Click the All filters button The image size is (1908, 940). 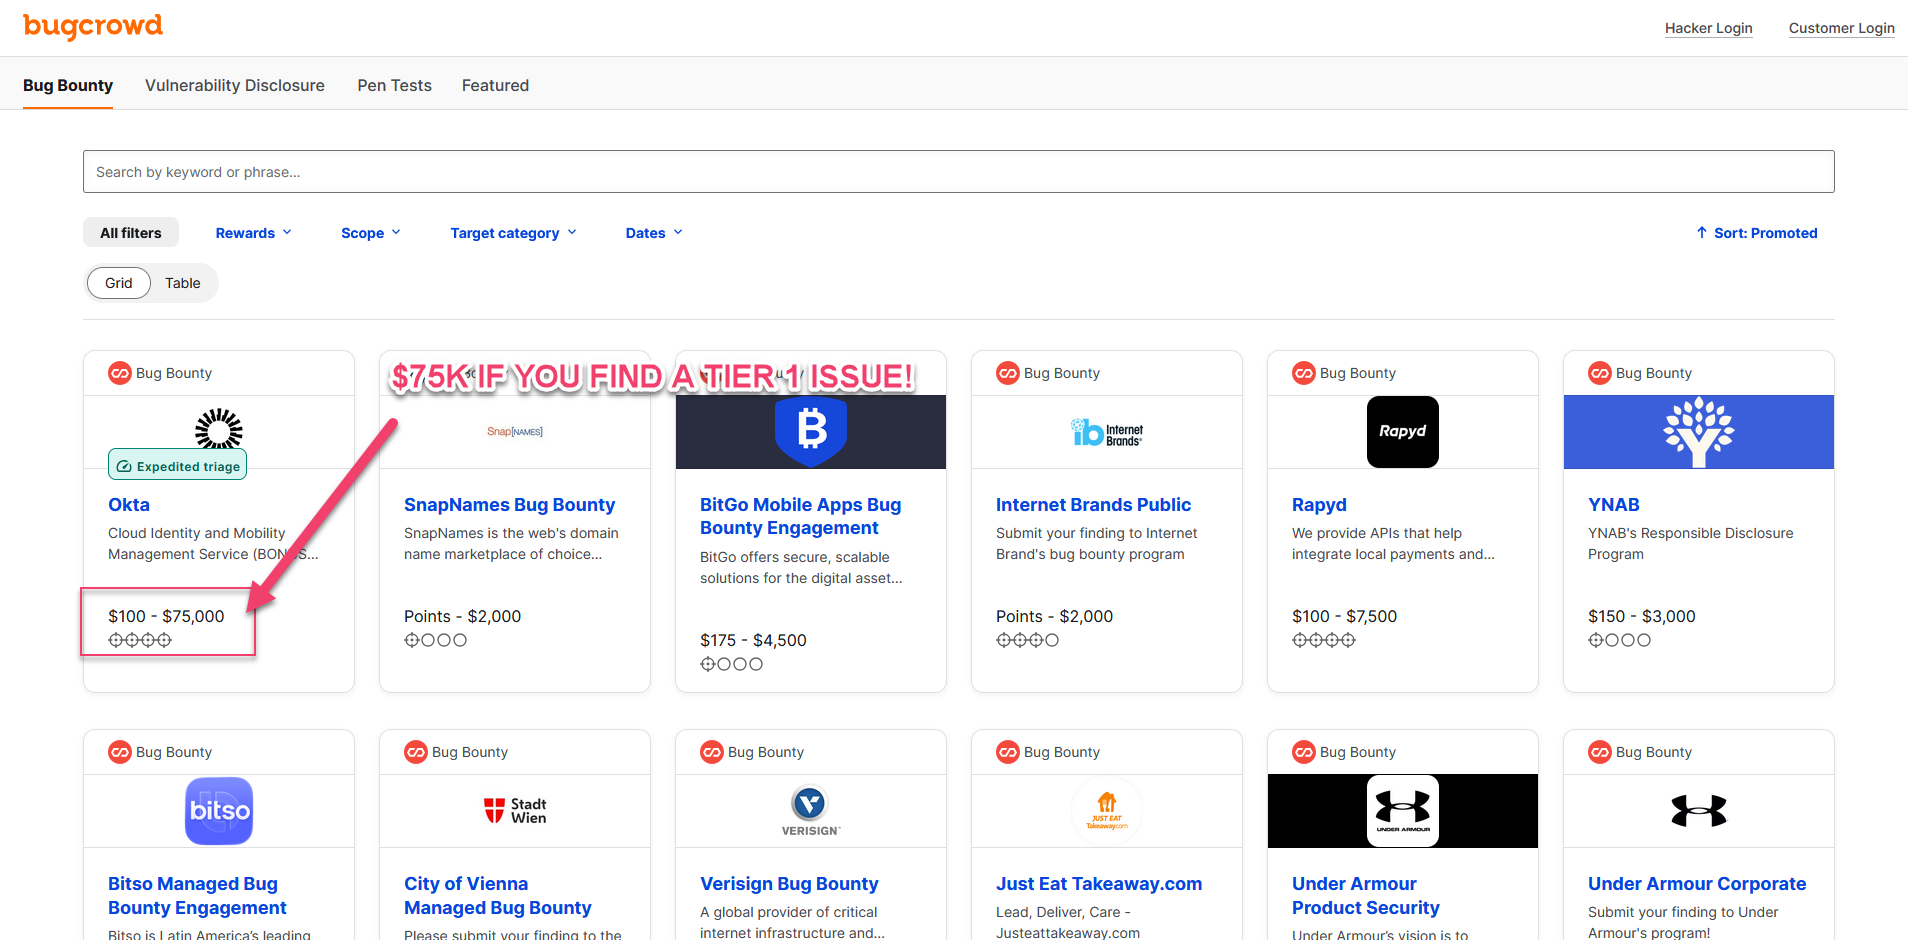131,233
